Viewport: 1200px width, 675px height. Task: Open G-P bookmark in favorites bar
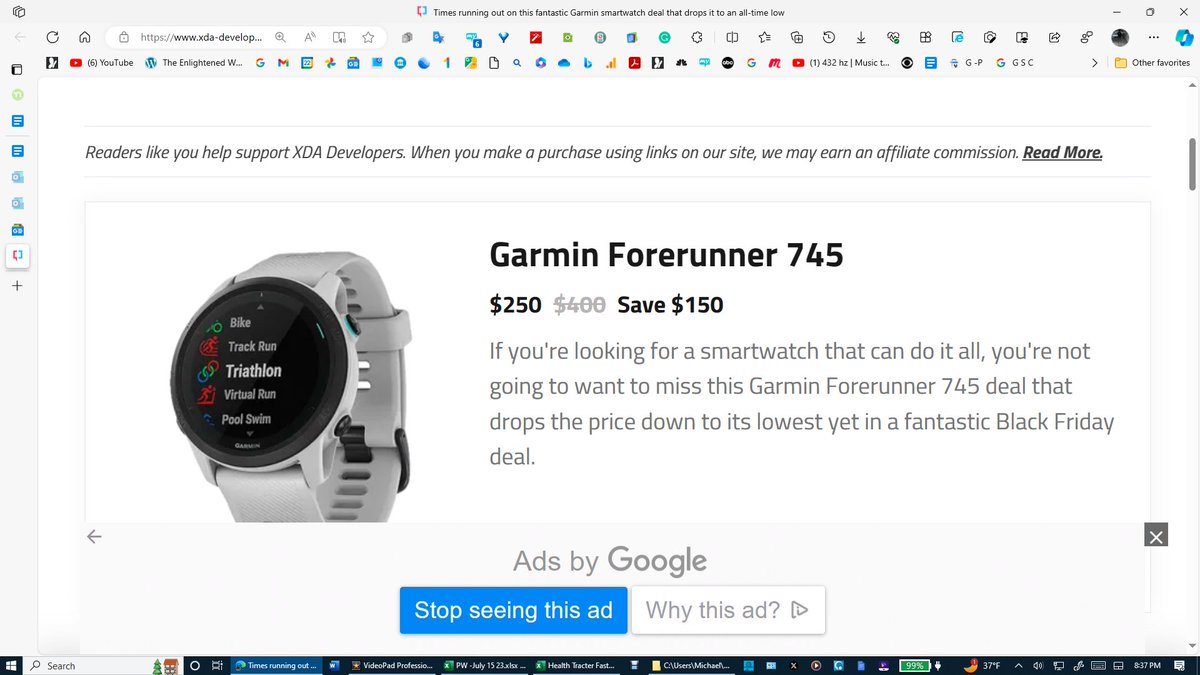966,63
